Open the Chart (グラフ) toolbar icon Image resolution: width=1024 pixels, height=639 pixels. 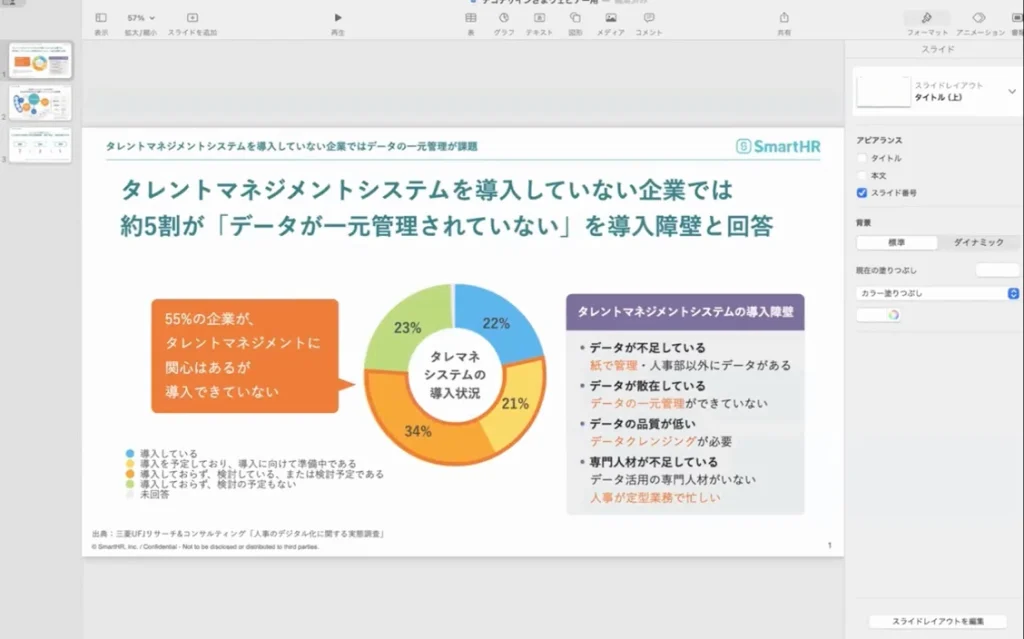tap(504, 18)
